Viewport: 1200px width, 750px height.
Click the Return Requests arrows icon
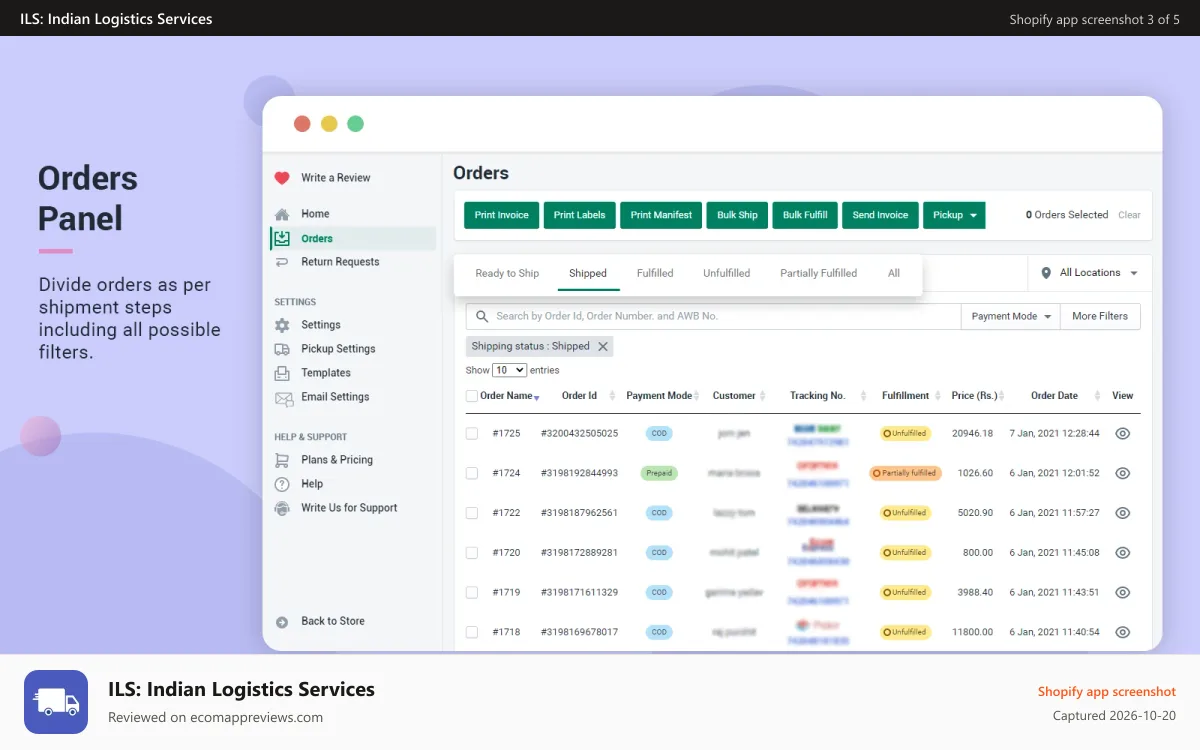(x=282, y=262)
